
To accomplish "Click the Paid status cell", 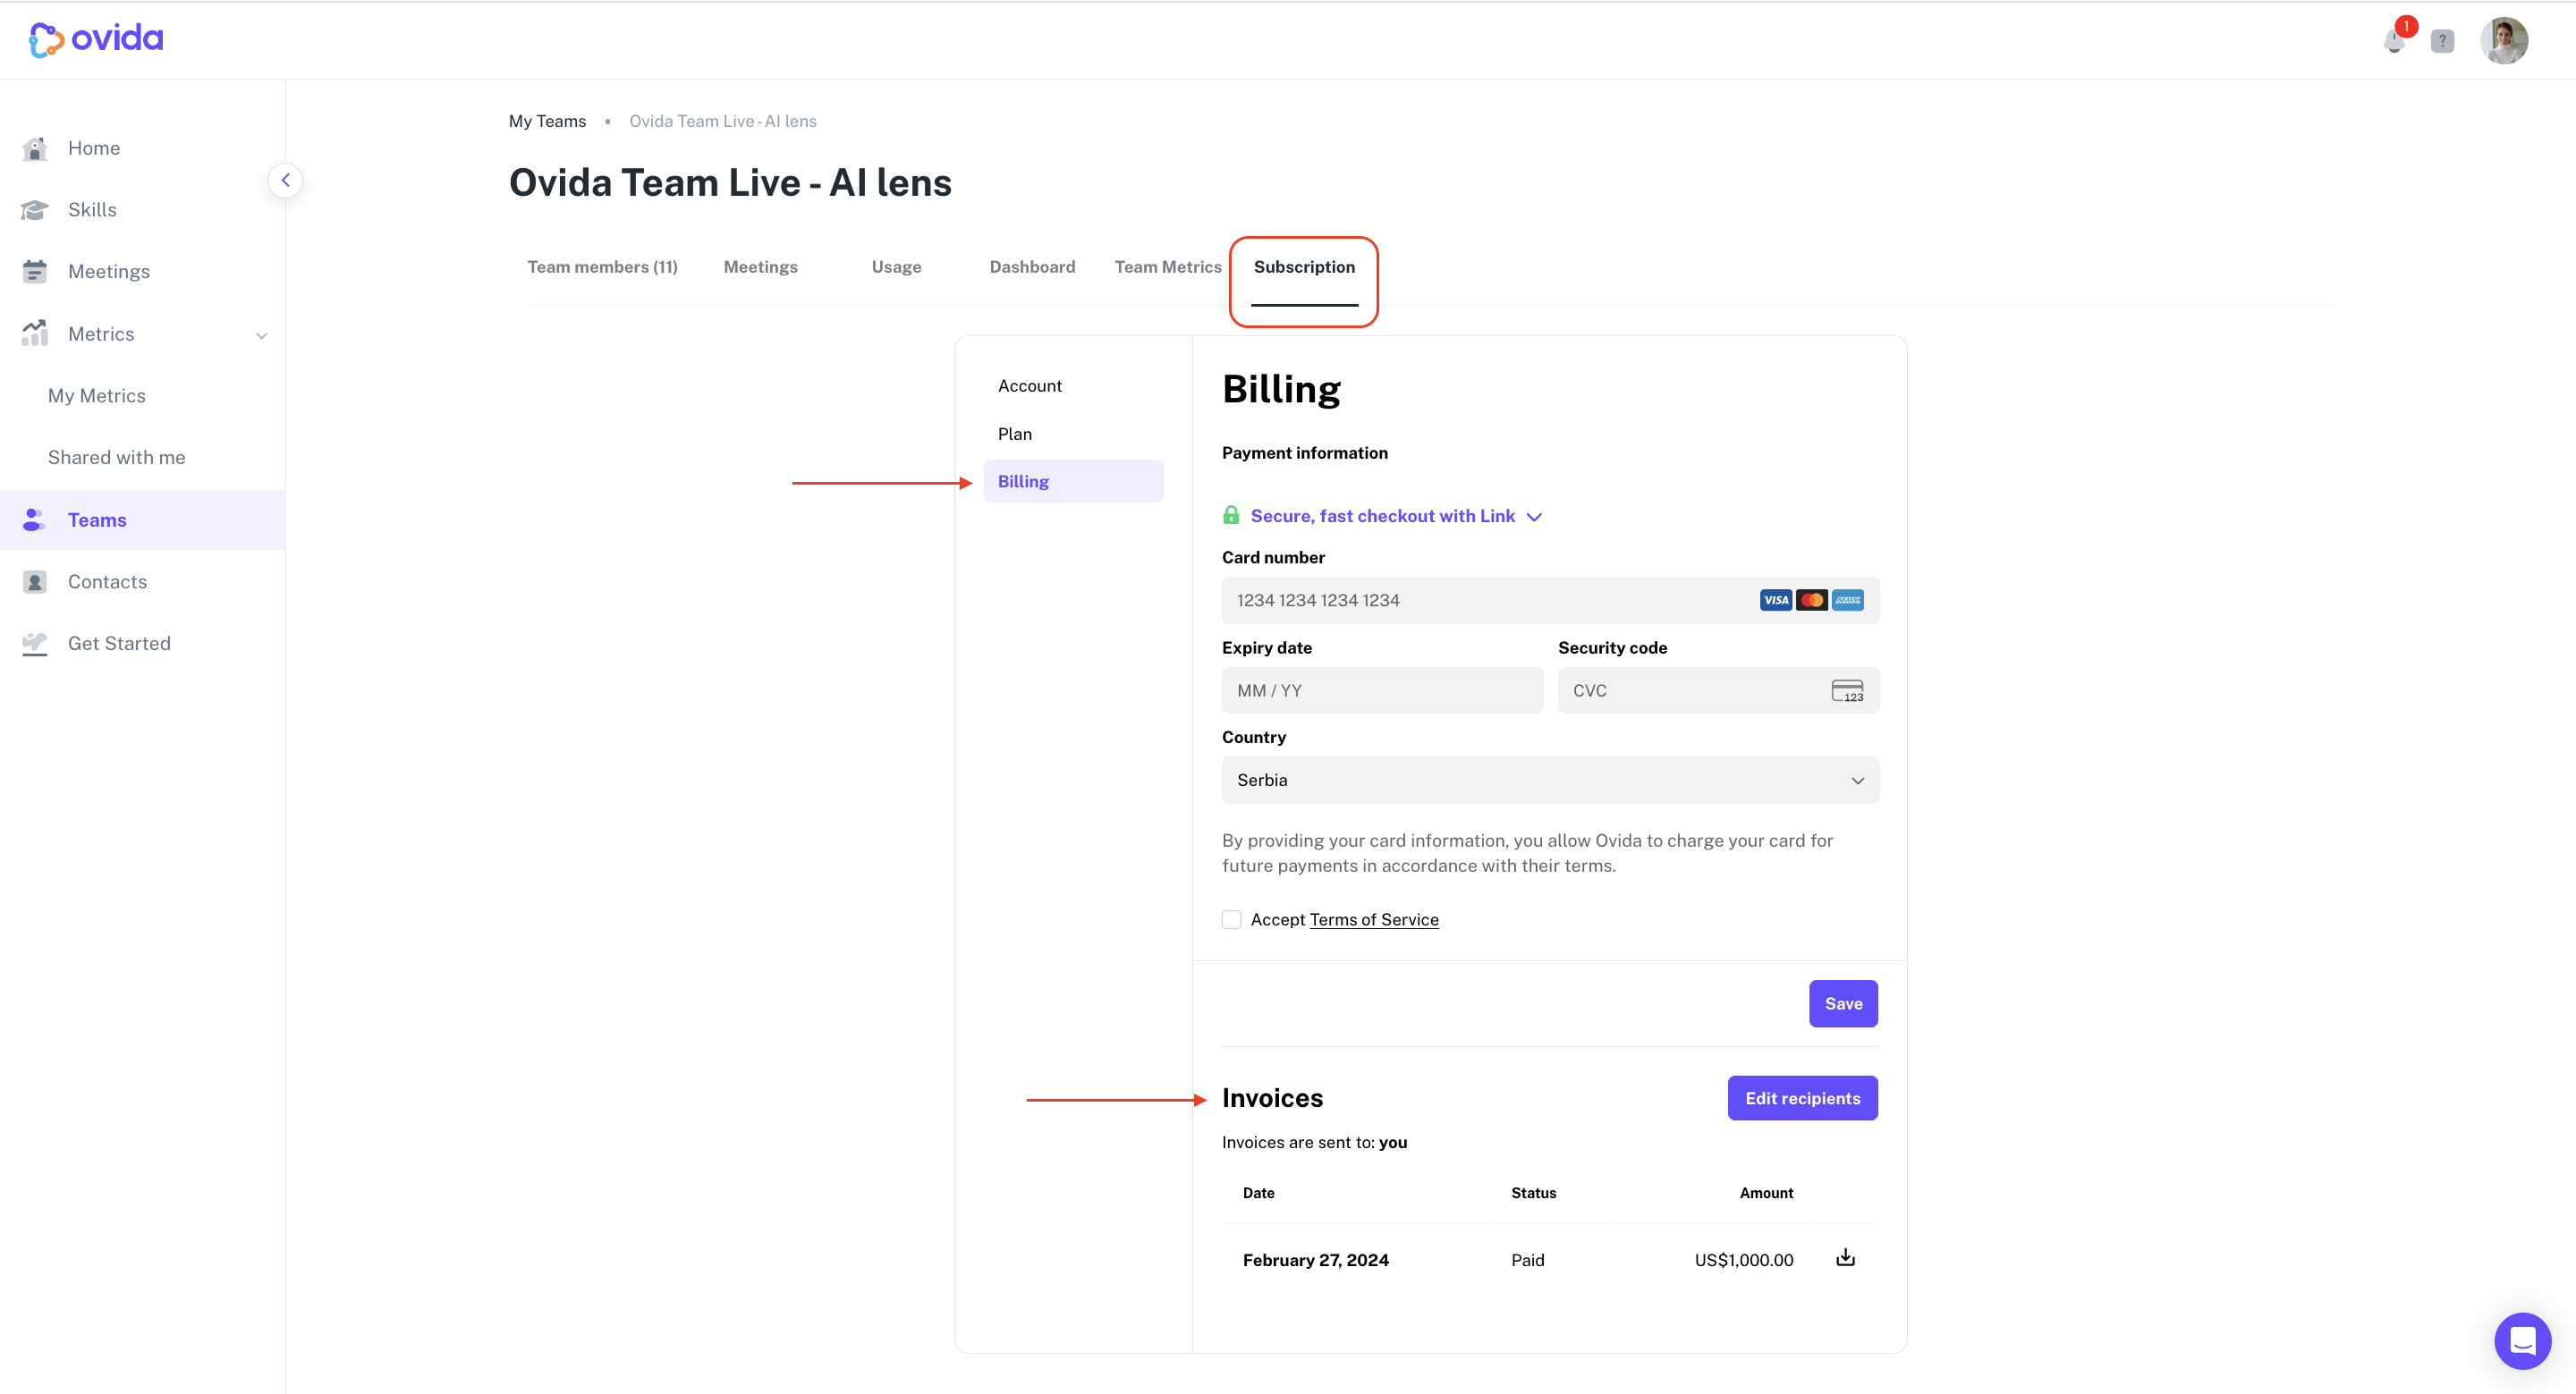I will pyautogui.click(x=1527, y=1260).
